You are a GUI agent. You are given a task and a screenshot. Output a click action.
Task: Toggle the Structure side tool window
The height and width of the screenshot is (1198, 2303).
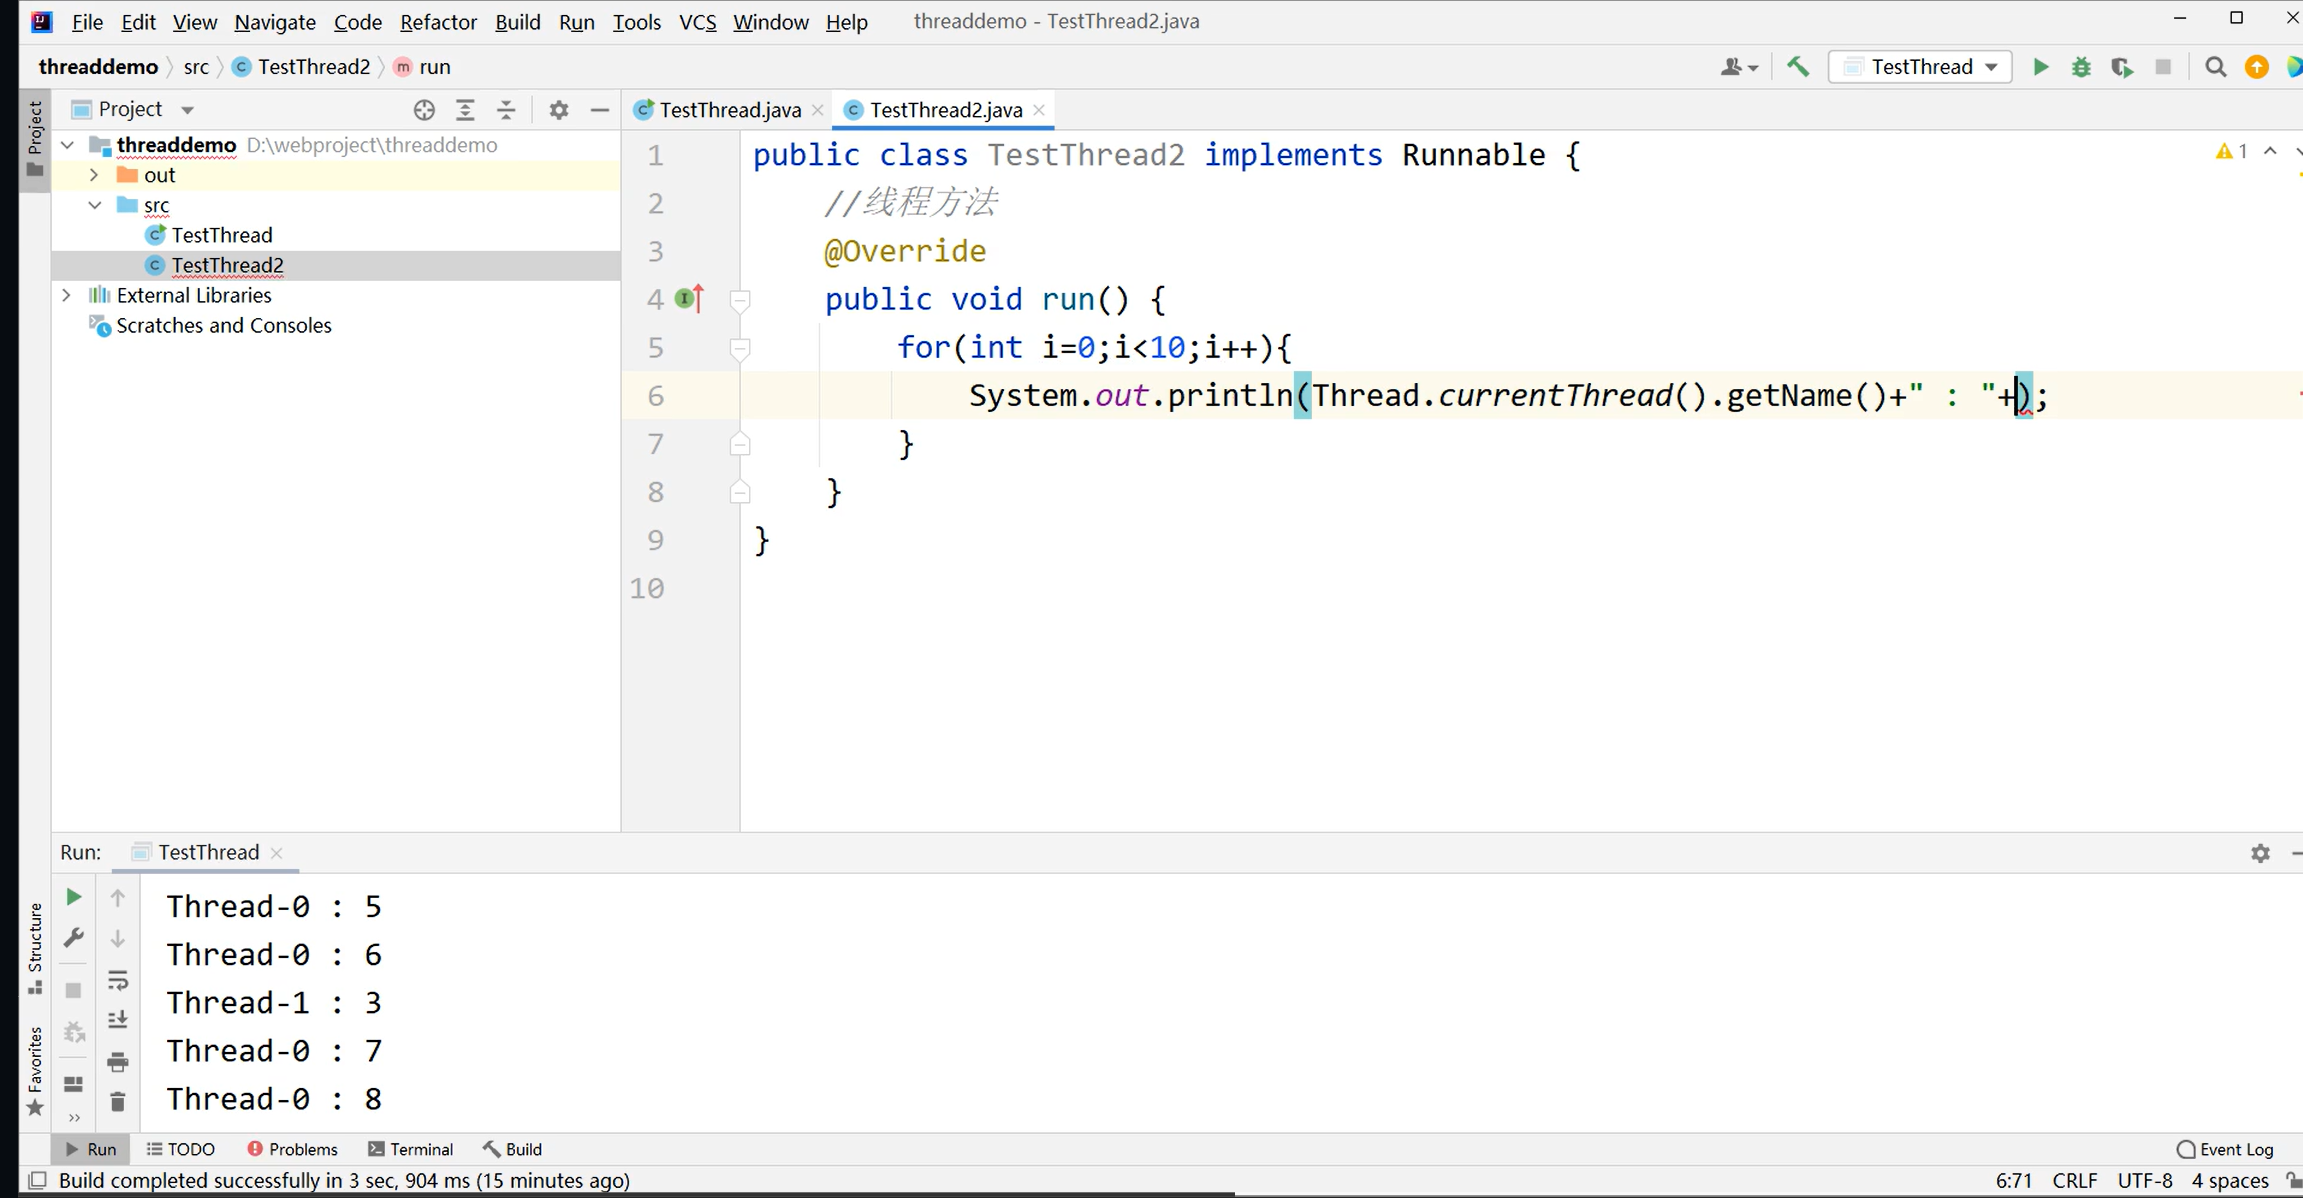pos(35,948)
